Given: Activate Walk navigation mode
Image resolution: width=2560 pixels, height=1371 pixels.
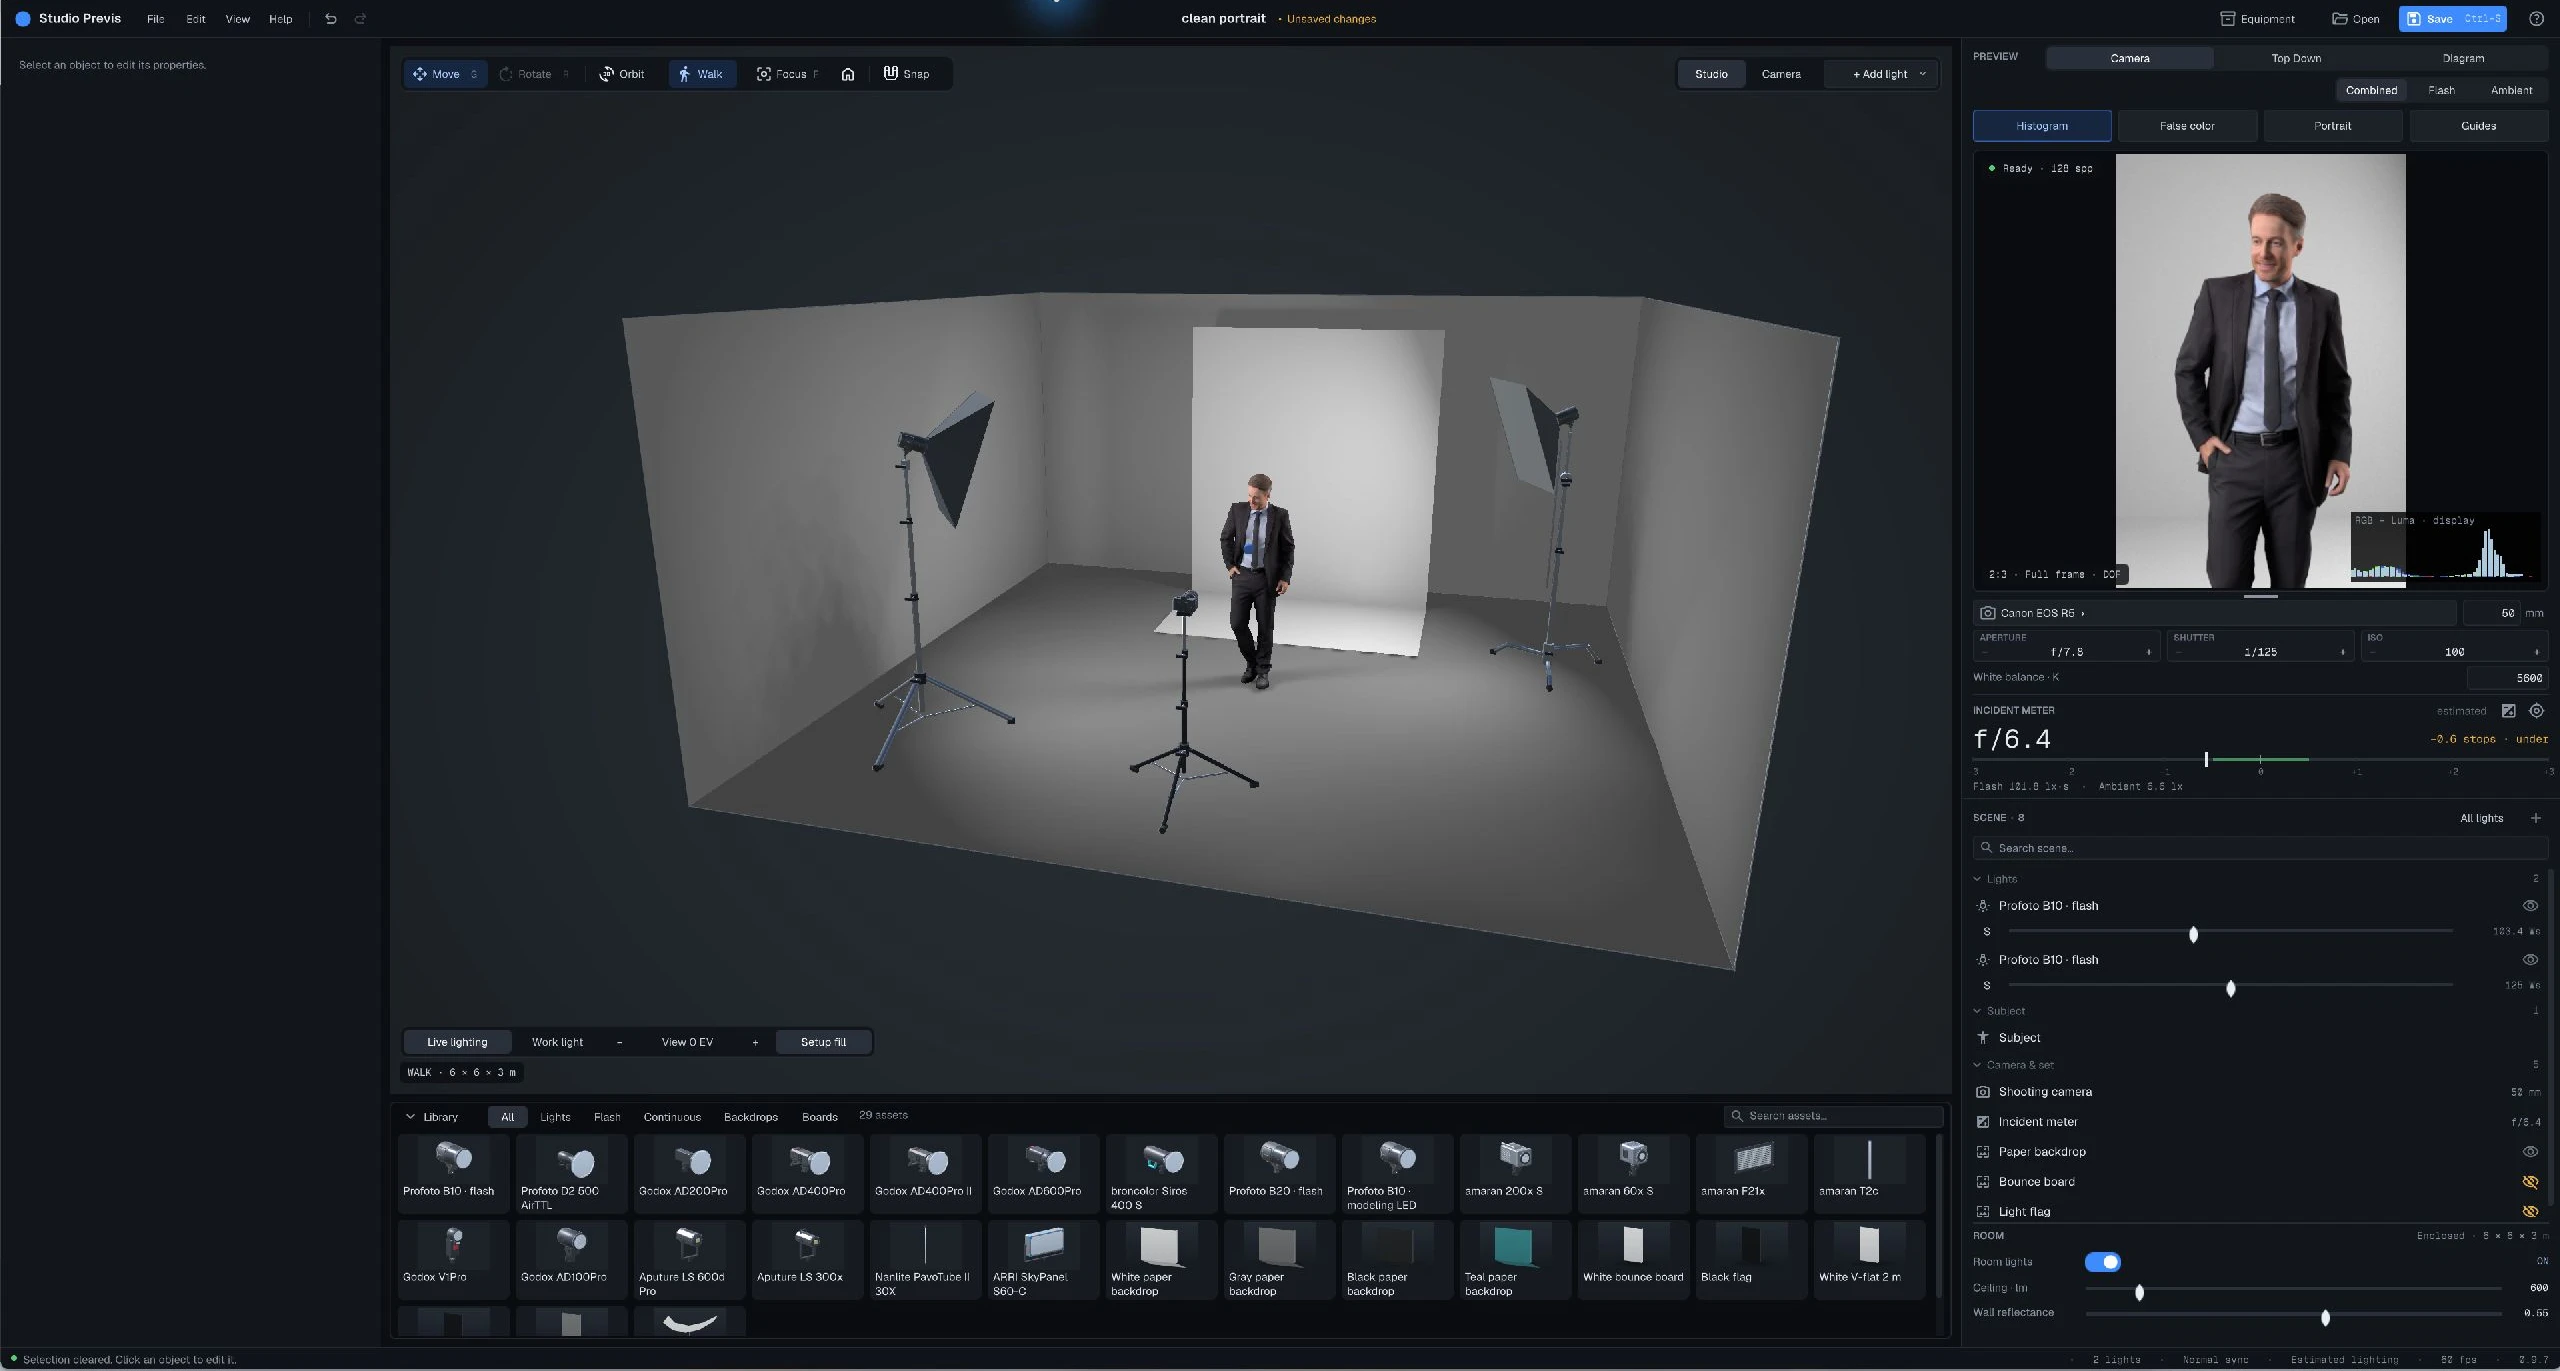Looking at the screenshot, I should click(701, 74).
